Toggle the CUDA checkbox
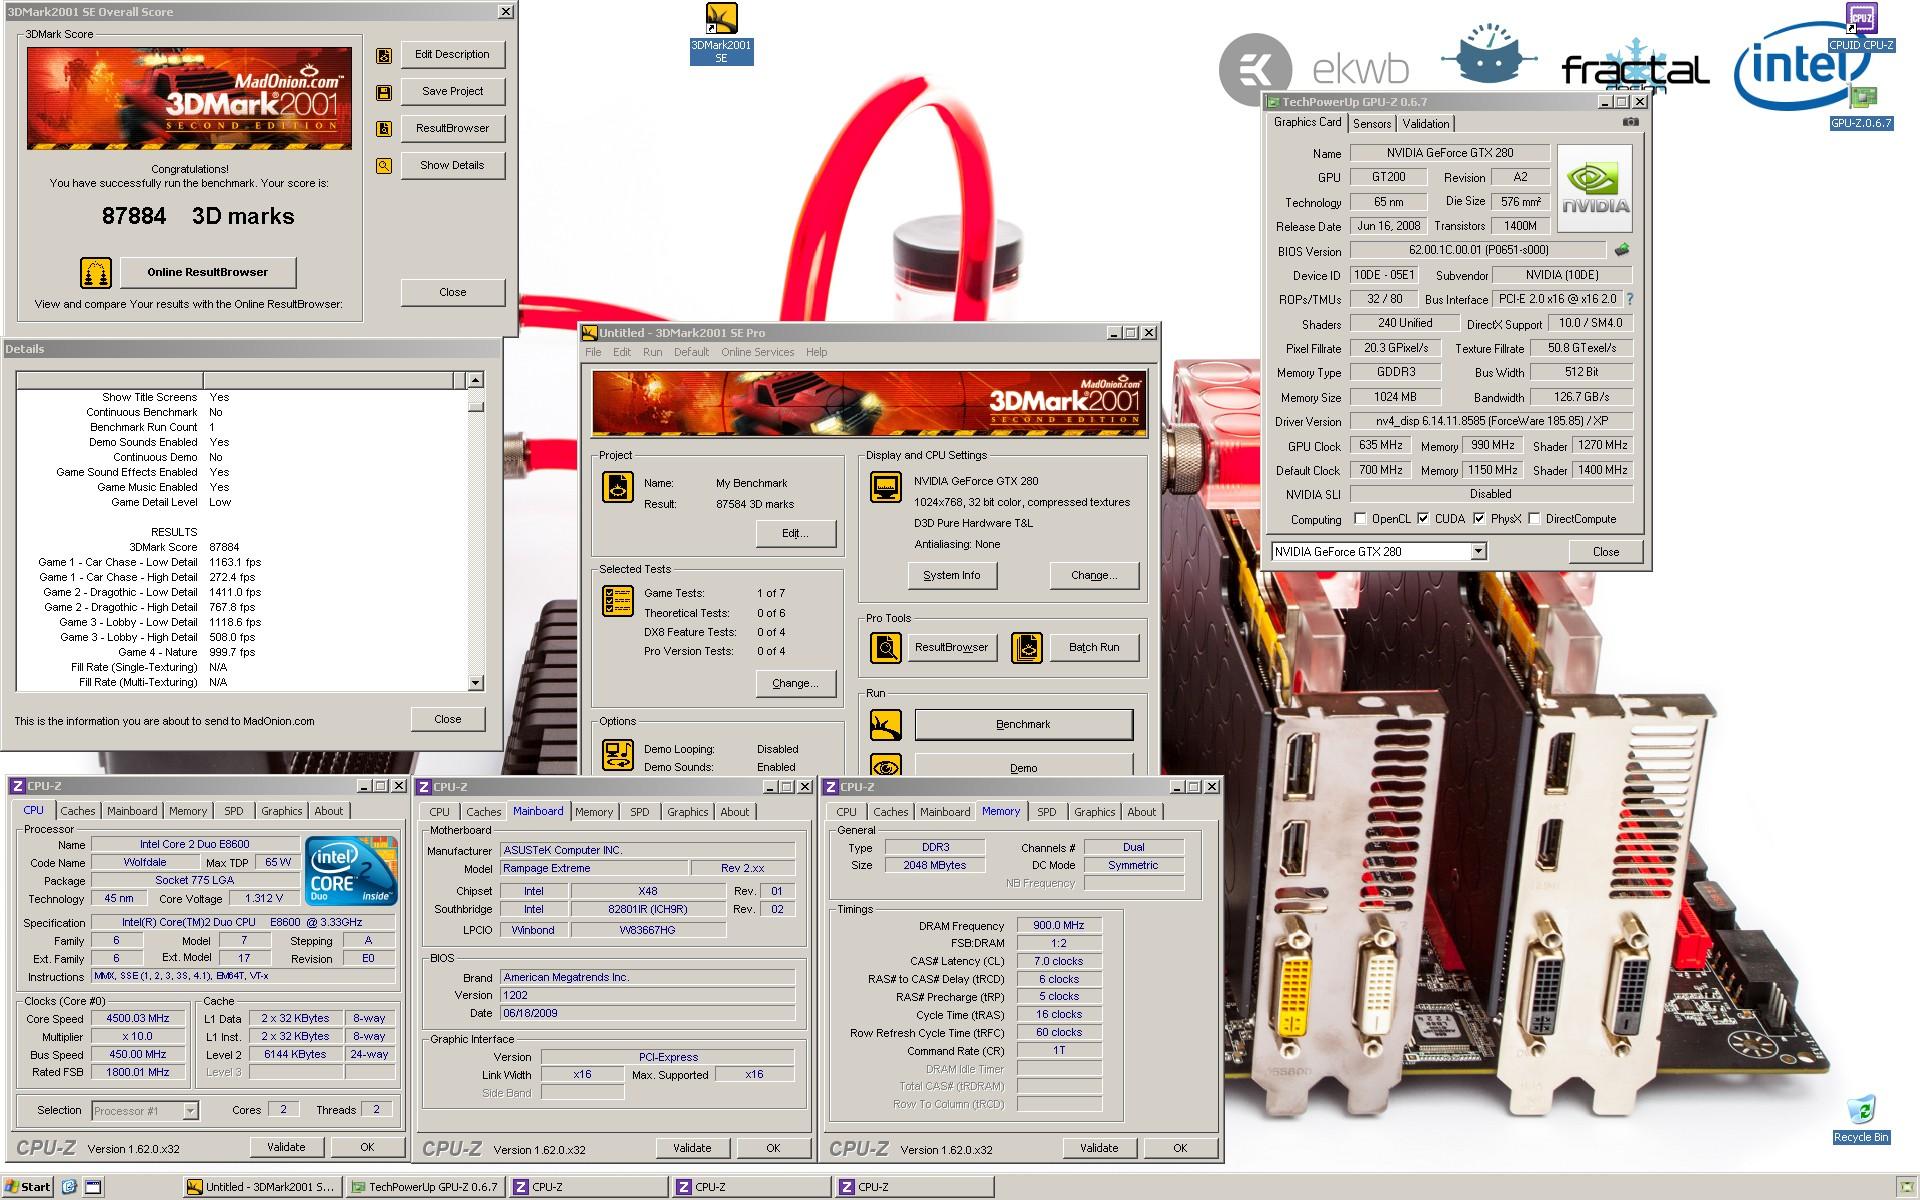1920x1200 pixels. click(x=1423, y=519)
